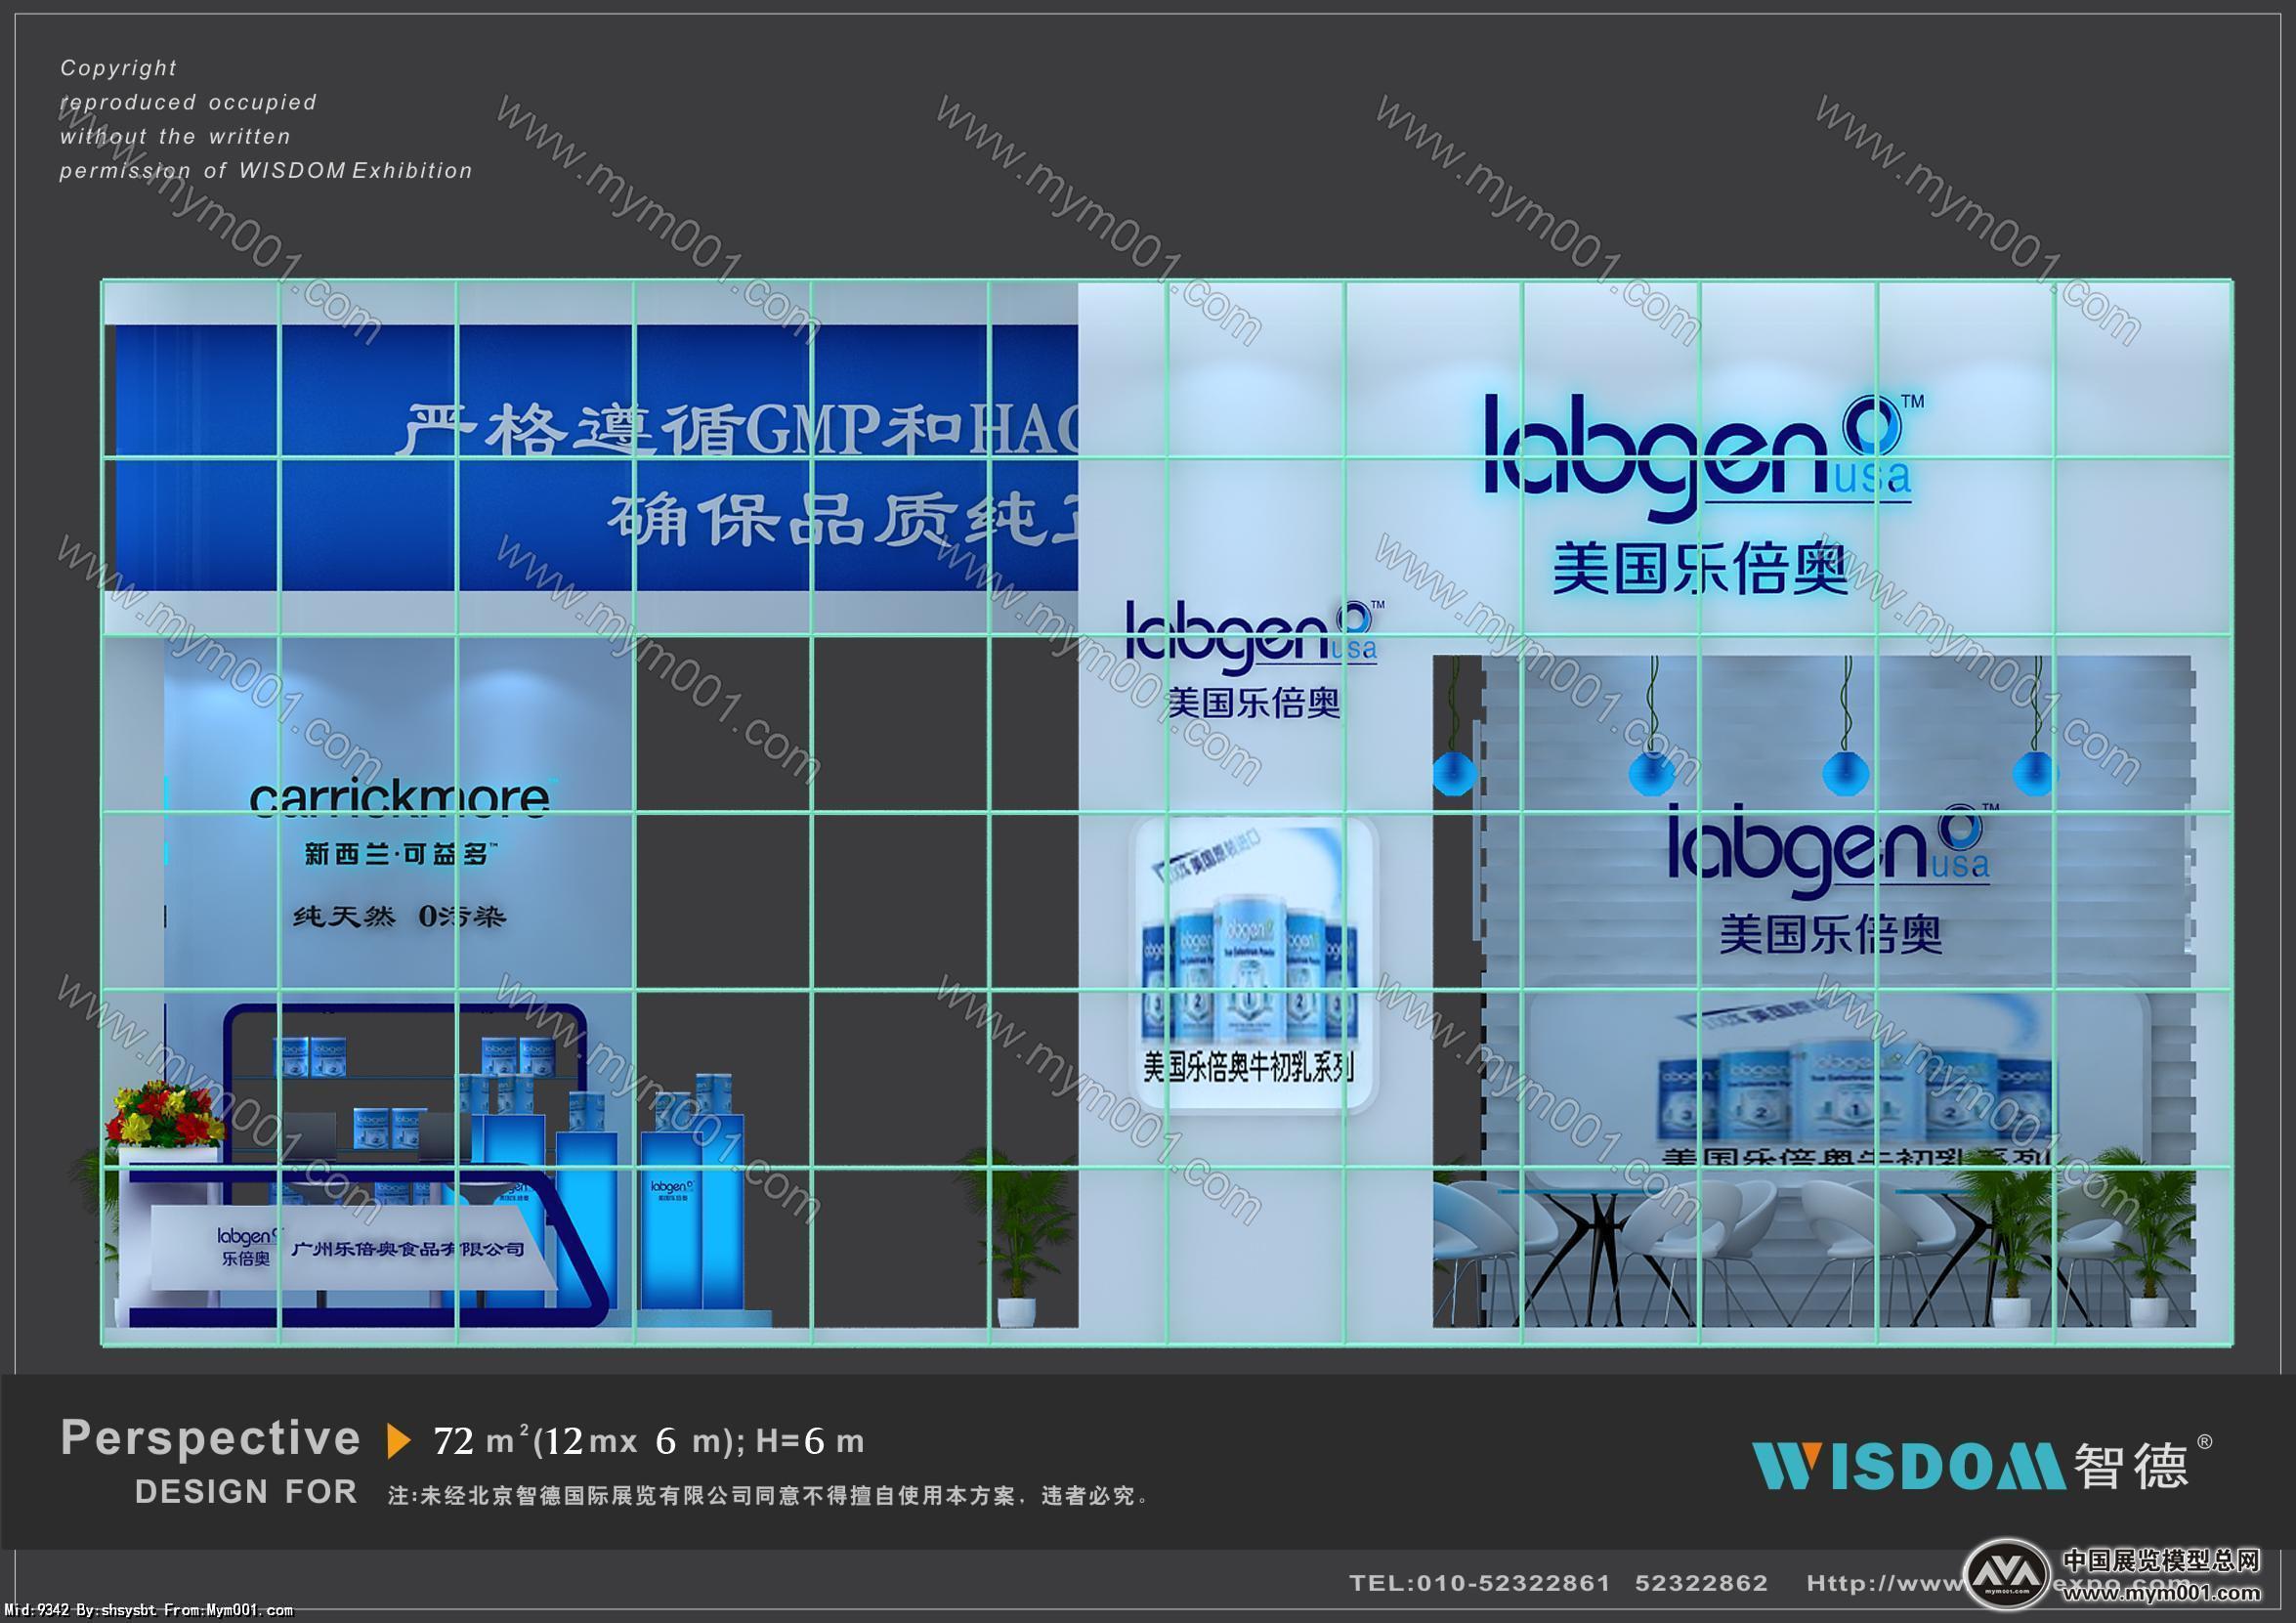Click the "TEL:010-52322861" phone number
The width and height of the screenshot is (2296, 1623).
(x=1480, y=1583)
